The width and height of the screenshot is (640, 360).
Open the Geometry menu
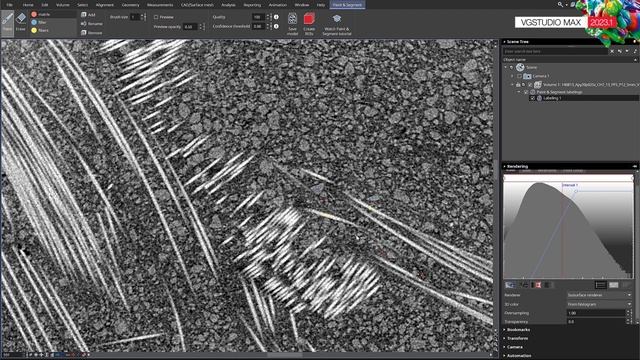coord(131,5)
